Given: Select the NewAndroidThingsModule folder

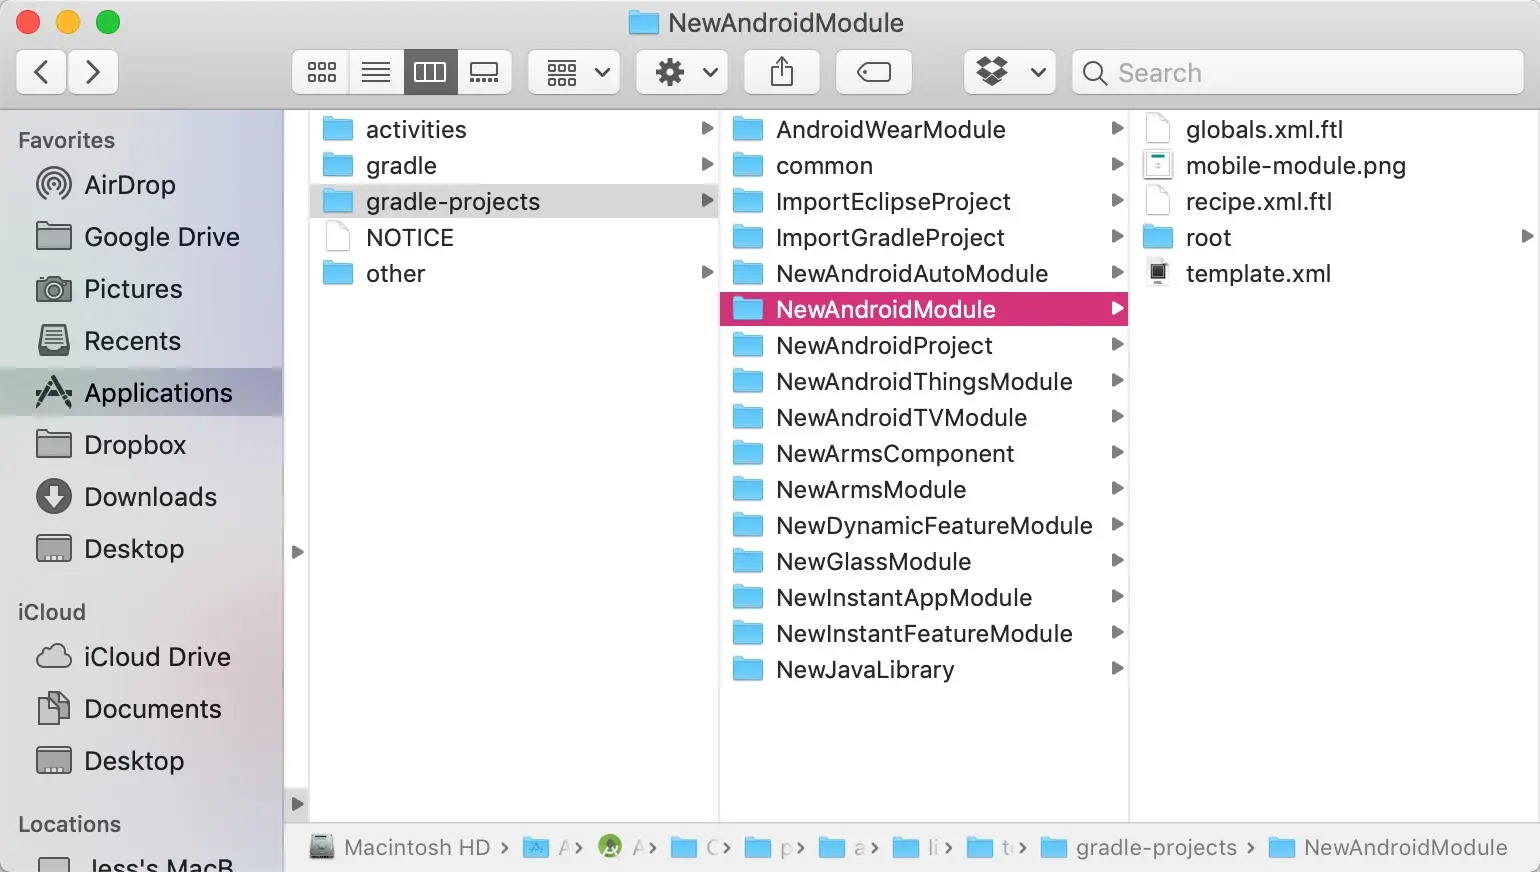Looking at the screenshot, I should click(923, 381).
